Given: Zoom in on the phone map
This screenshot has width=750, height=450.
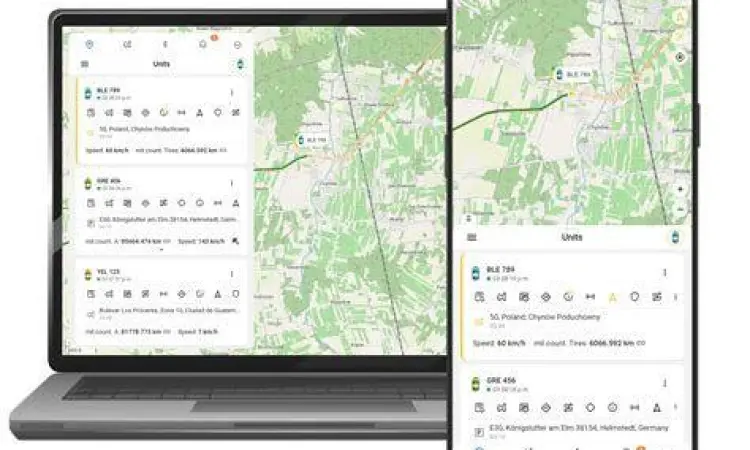Looking at the screenshot, I should tap(680, 189).
